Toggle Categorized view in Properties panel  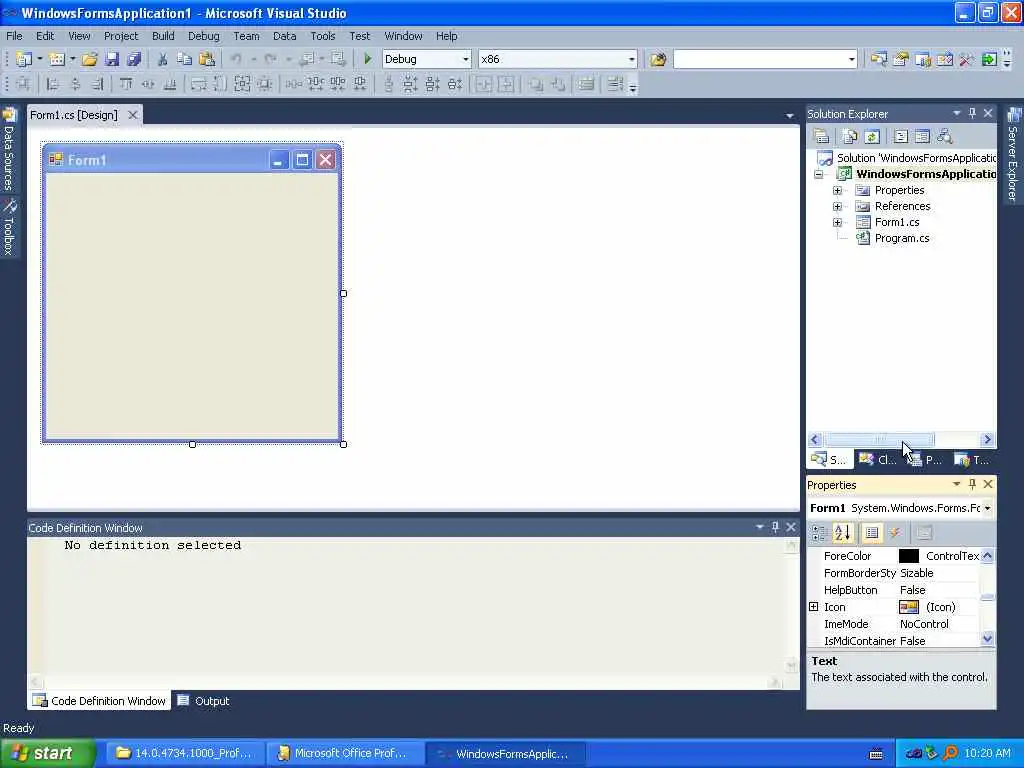pyautogui.click(x=819, y=533)
